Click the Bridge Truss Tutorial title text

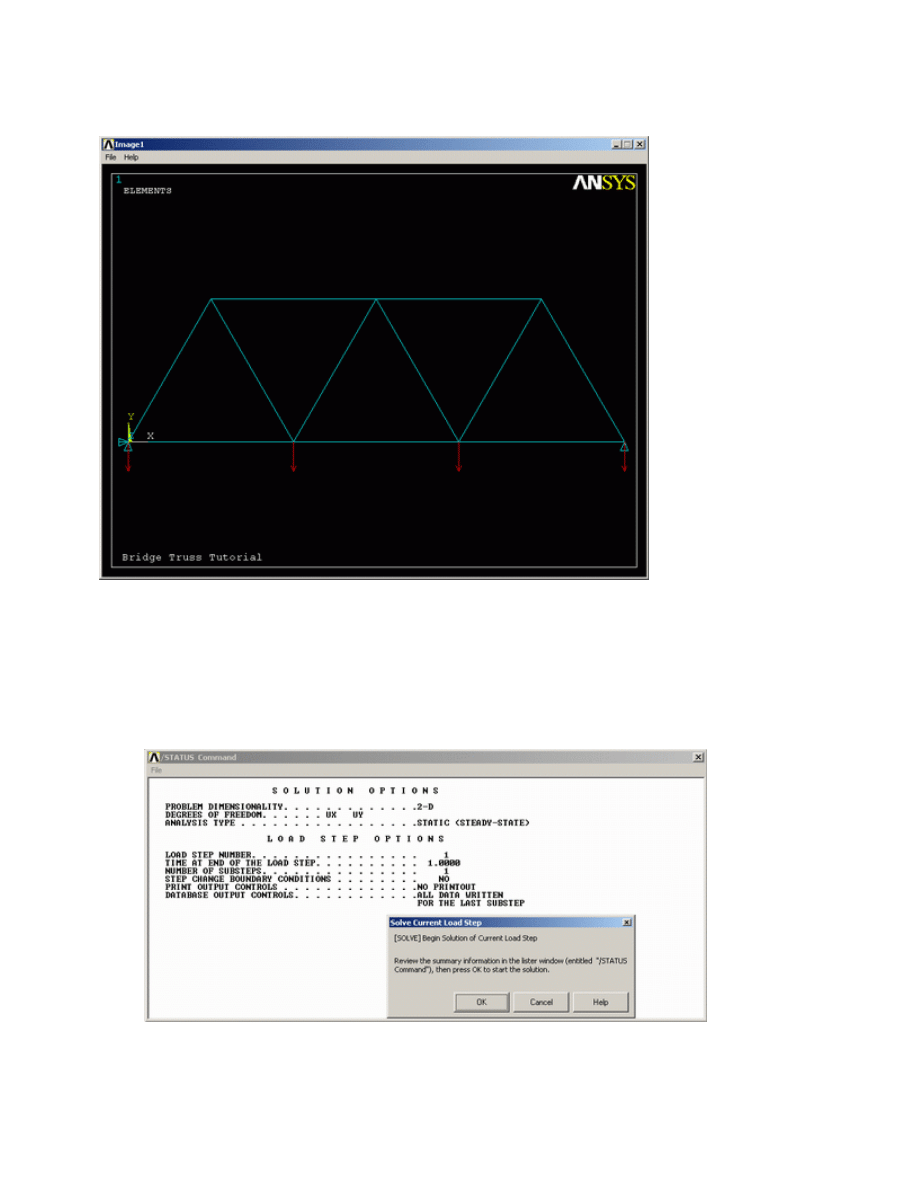point(192,557)
